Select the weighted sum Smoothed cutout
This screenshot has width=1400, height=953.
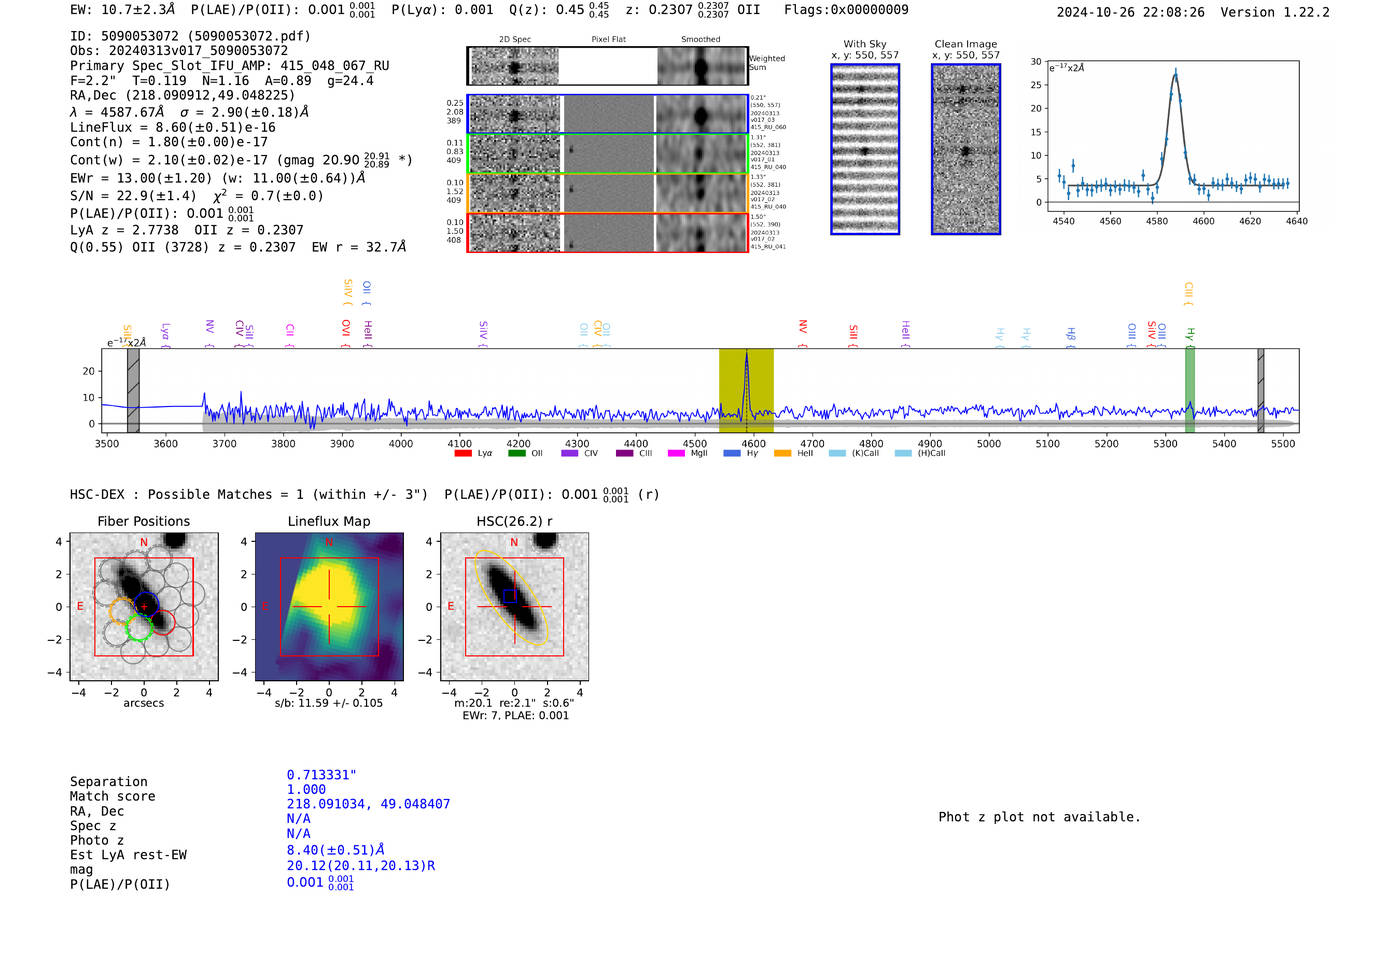[702, 66]
